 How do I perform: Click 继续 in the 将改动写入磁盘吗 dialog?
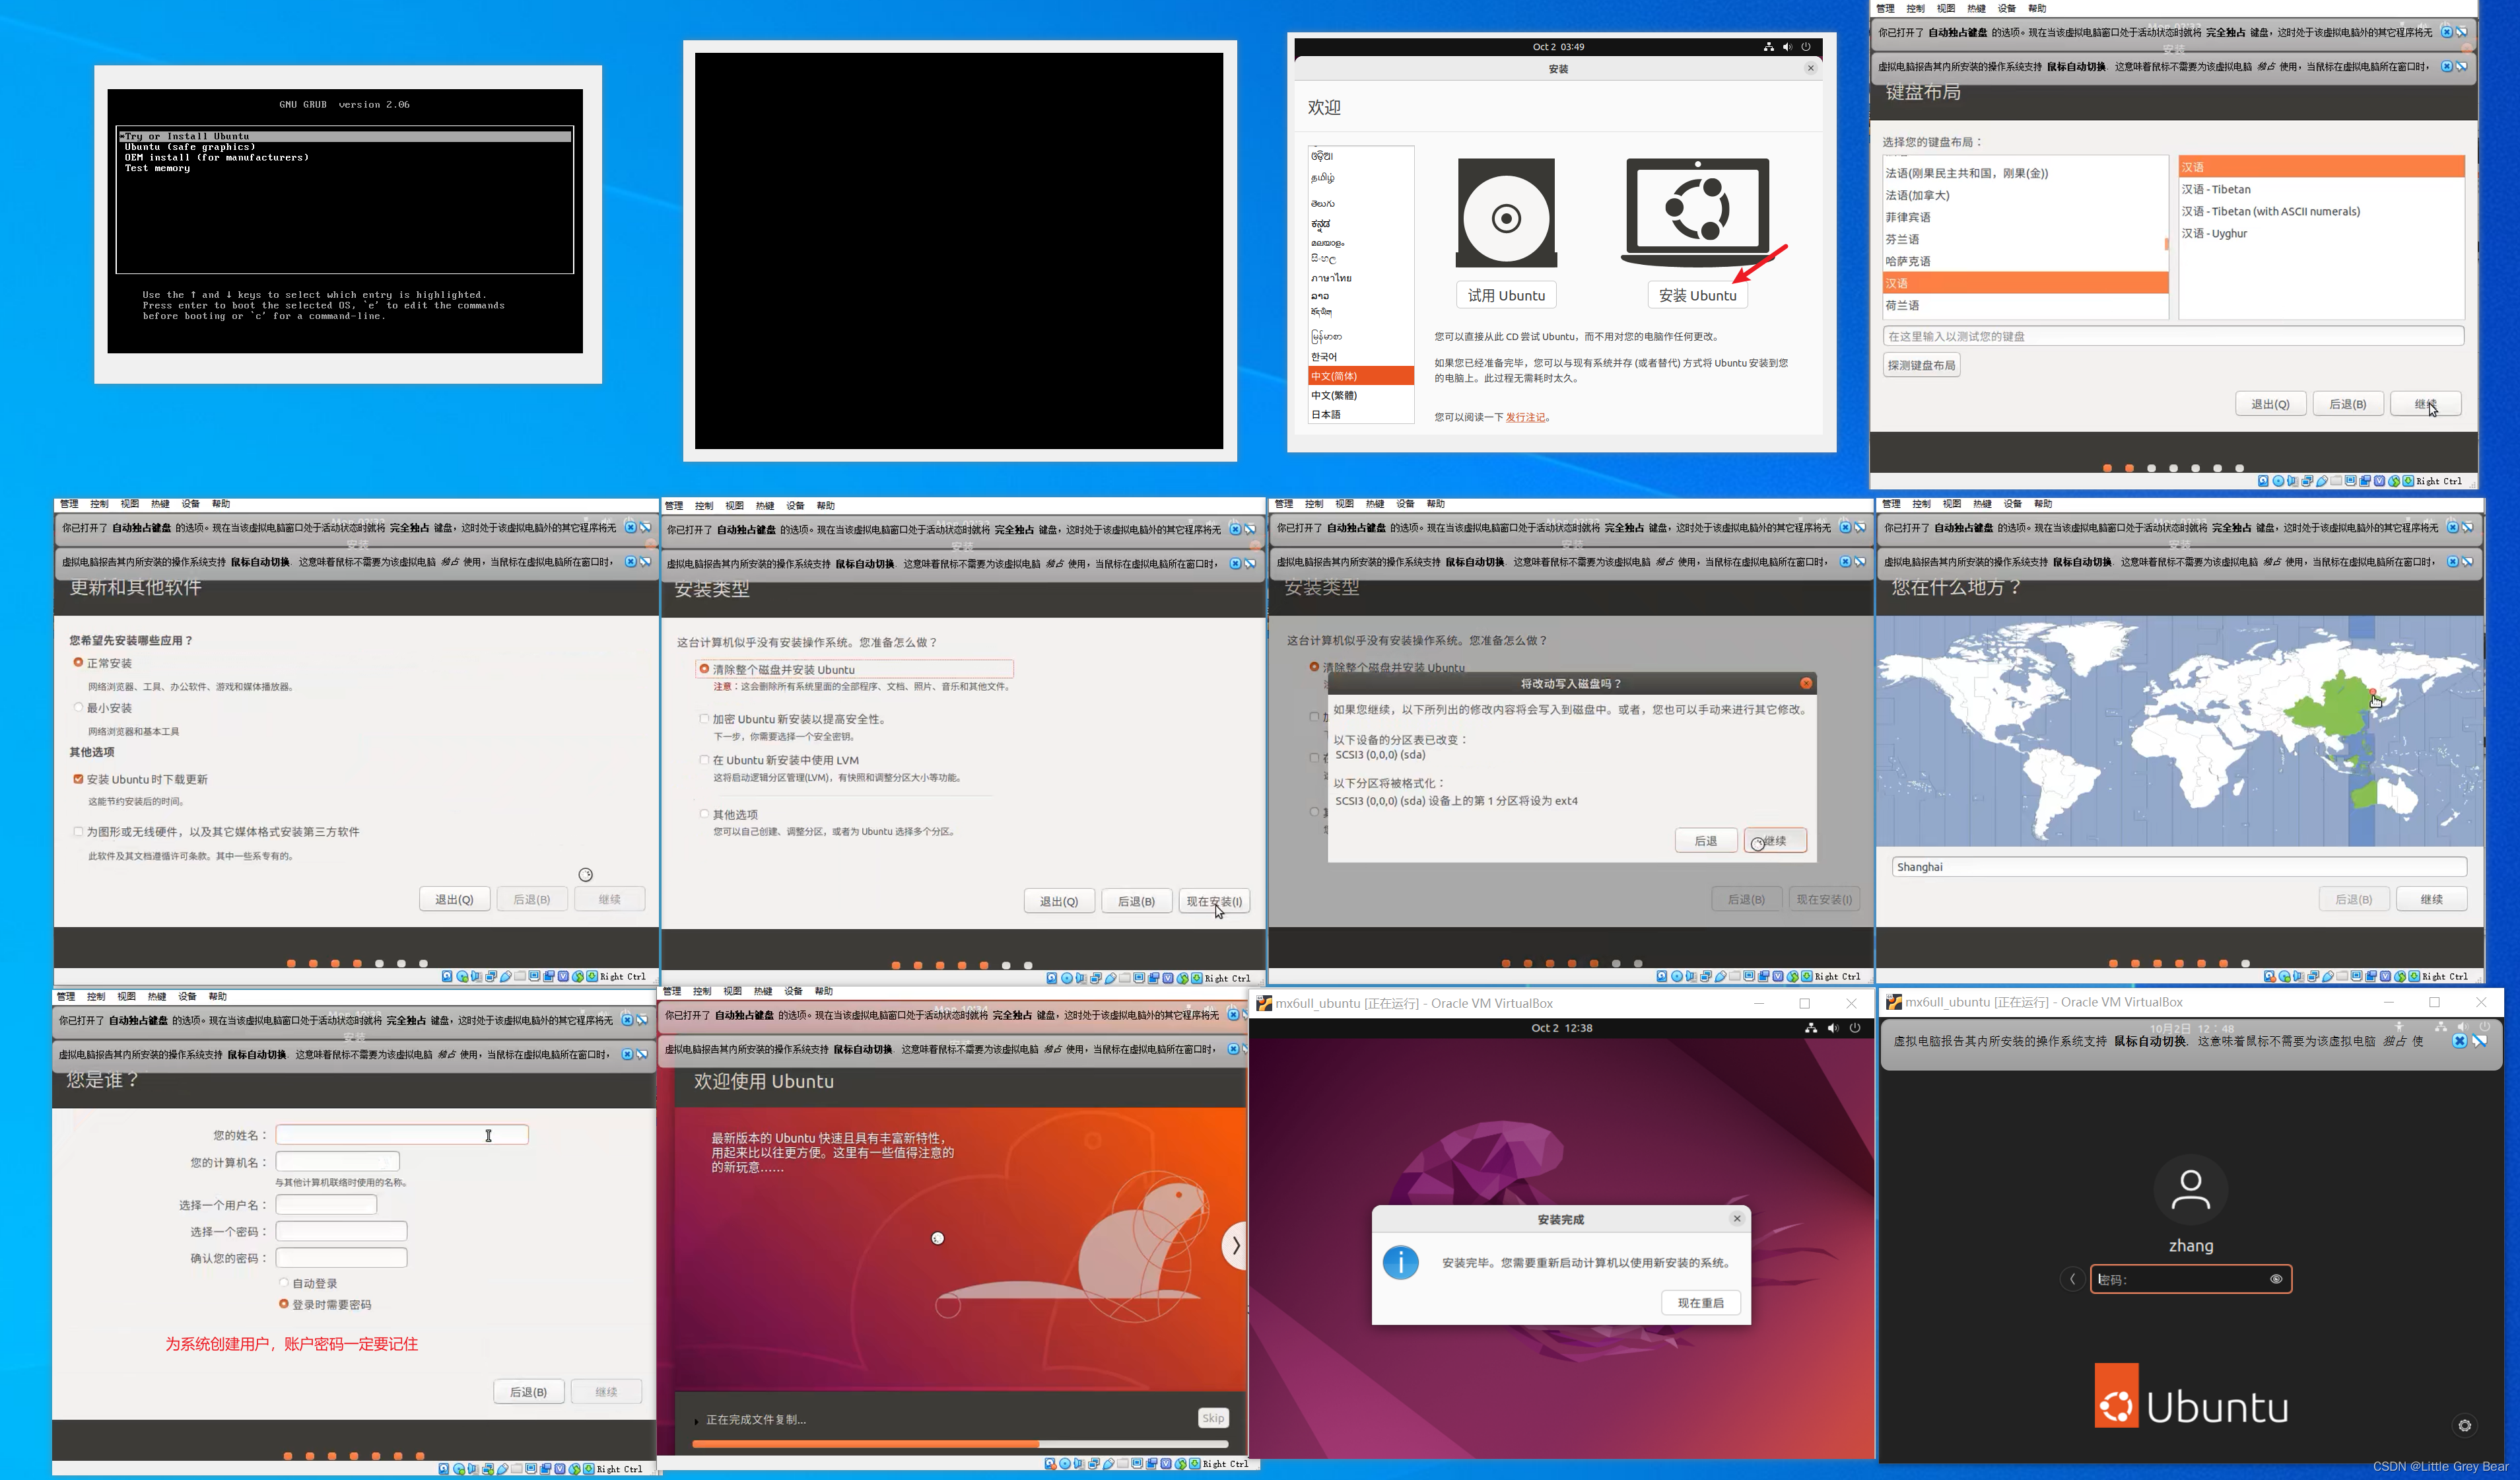pos(1775,840)
